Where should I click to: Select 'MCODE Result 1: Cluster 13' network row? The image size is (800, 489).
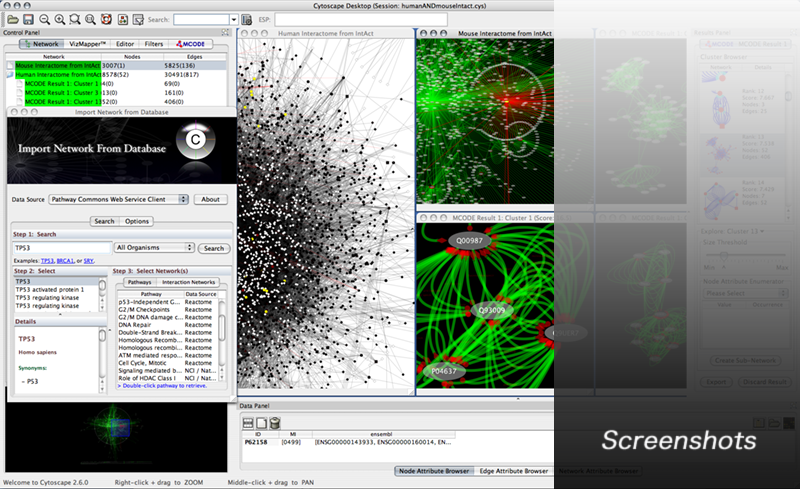coord(116,102)
